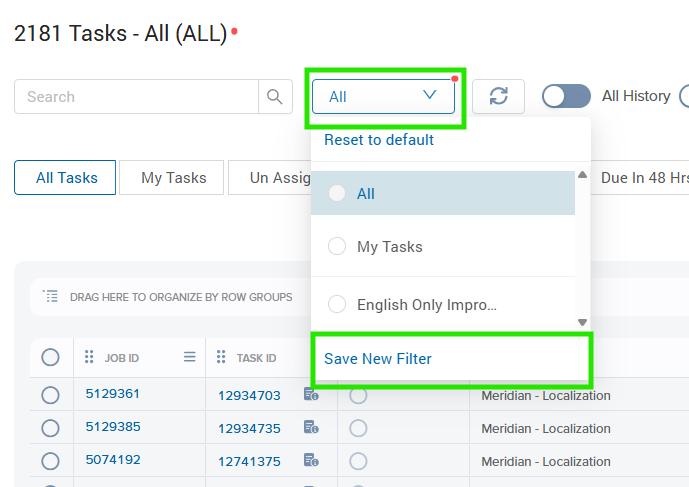Select the English Only Impro... filter radio
Screen dimensions: 689x487
tap(337, 304)
